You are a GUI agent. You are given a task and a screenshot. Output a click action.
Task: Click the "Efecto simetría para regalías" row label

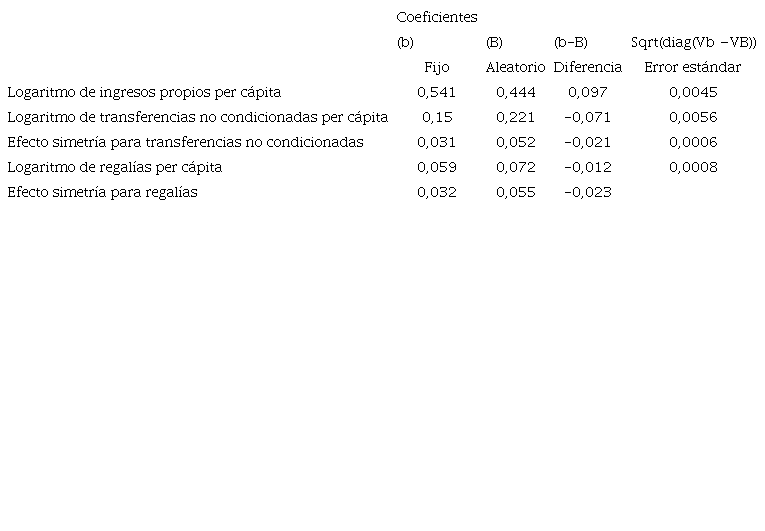coord(102,192)
